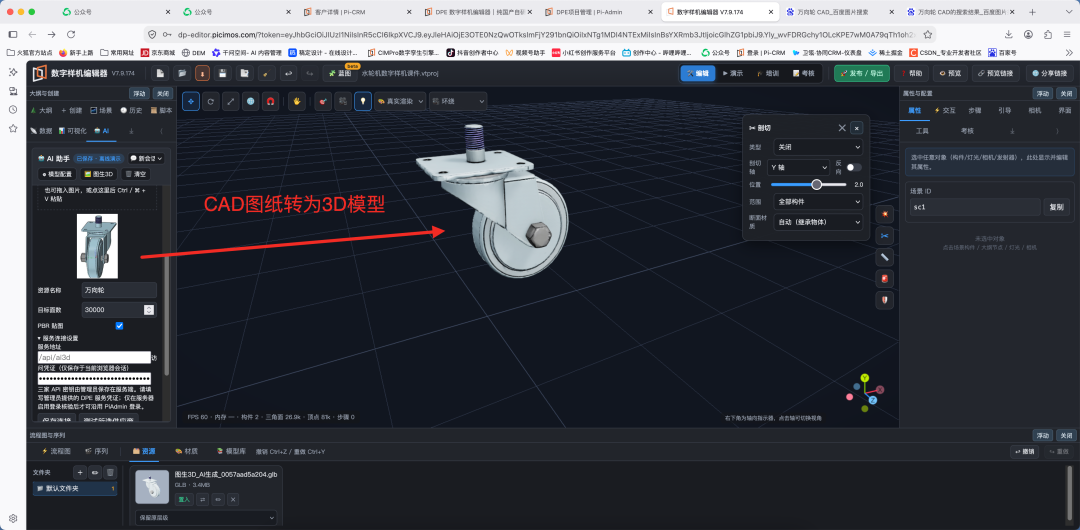Screen dimensions: 1080x530
Task: Click the rename pencil icon on the glb asset
Action: tap(218, 499)
